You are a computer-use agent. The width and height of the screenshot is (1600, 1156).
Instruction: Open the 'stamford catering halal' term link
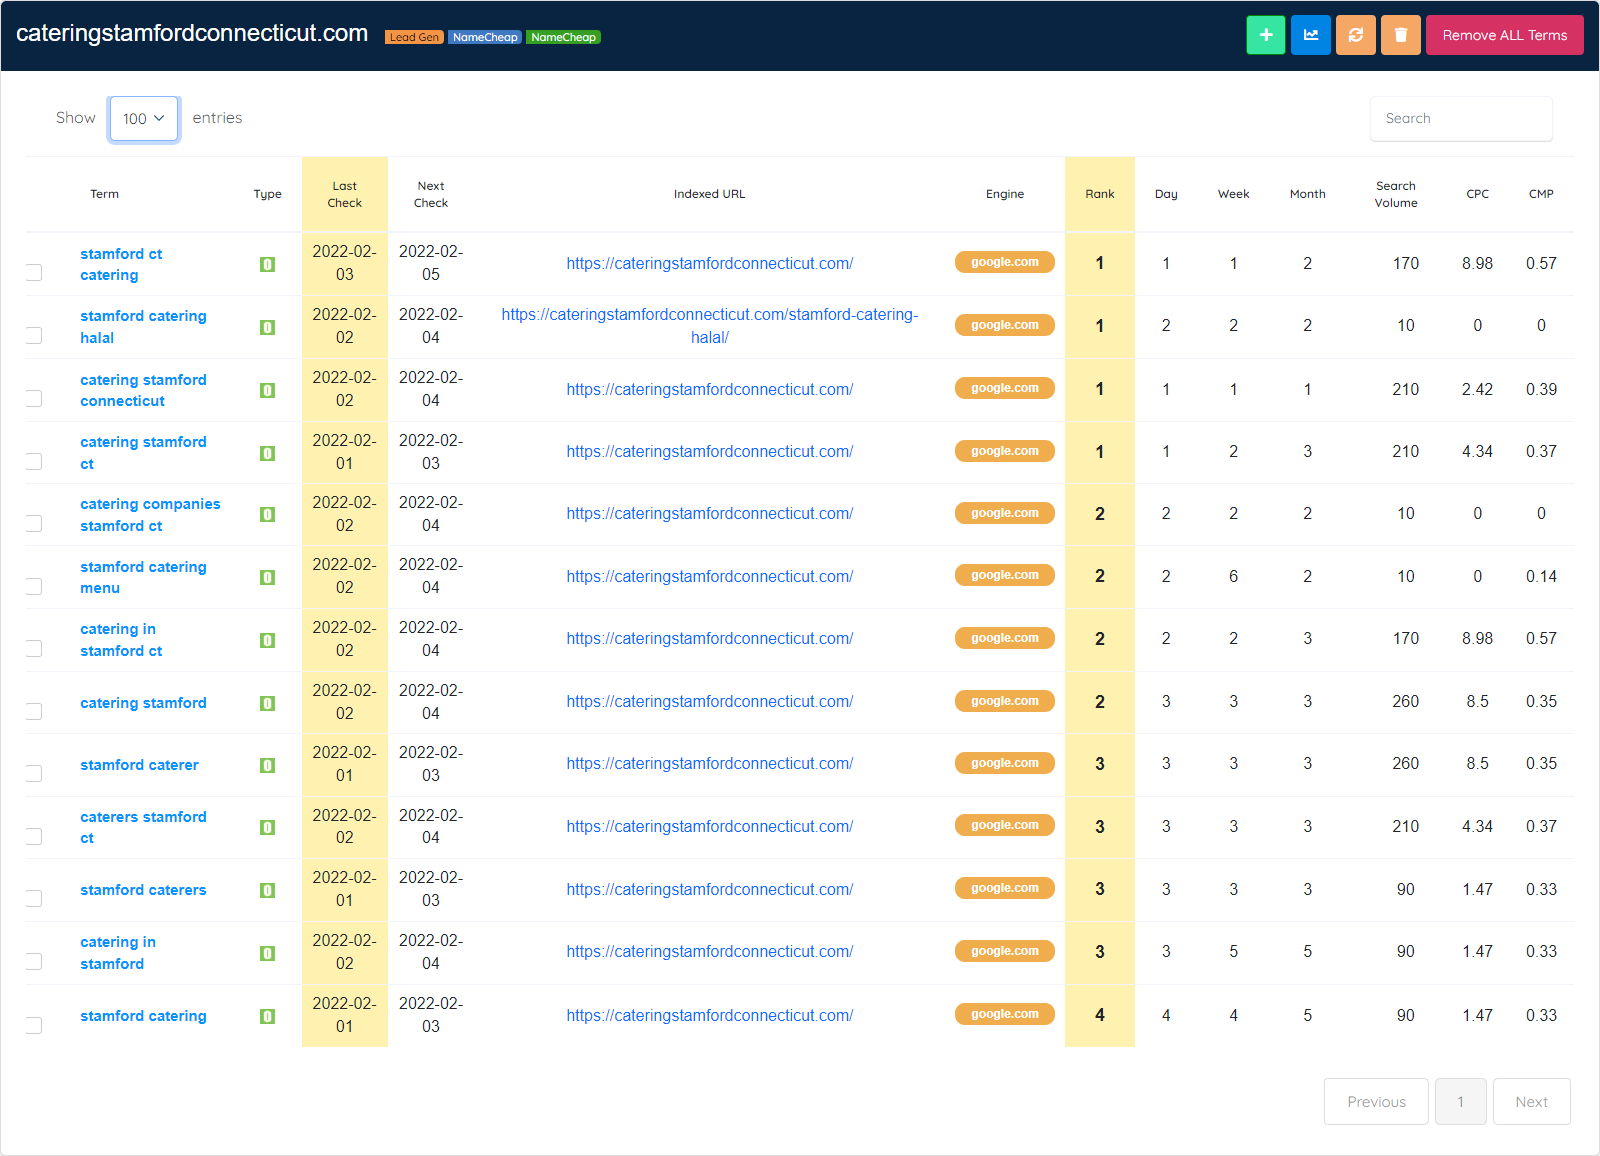(x=143, y=327)
